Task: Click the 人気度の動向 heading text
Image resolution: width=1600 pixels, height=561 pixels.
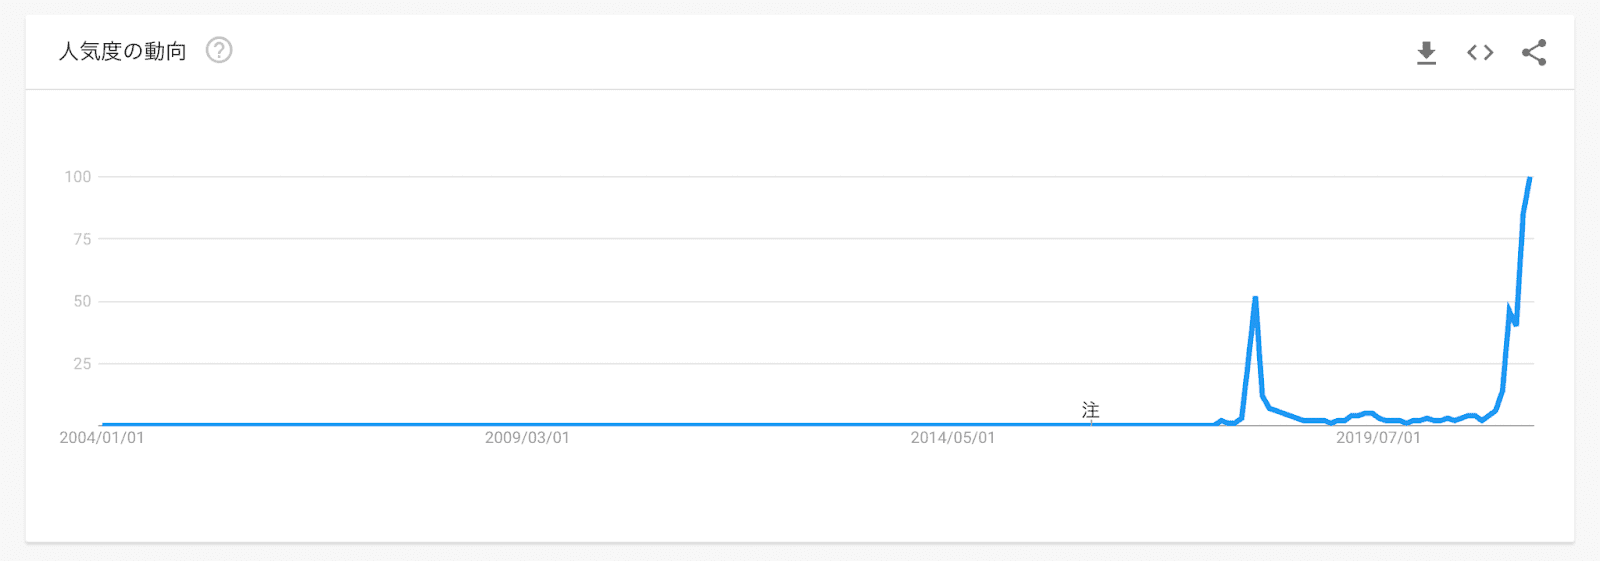Action: pyautogui.click(x=122, y=51)
